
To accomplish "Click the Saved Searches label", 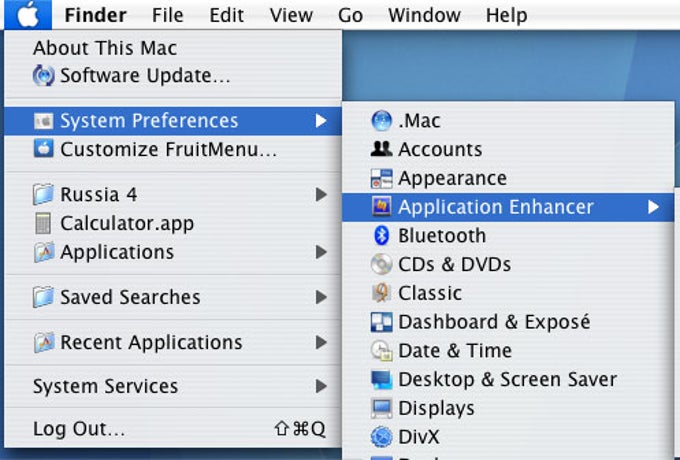I will point(130,297).
